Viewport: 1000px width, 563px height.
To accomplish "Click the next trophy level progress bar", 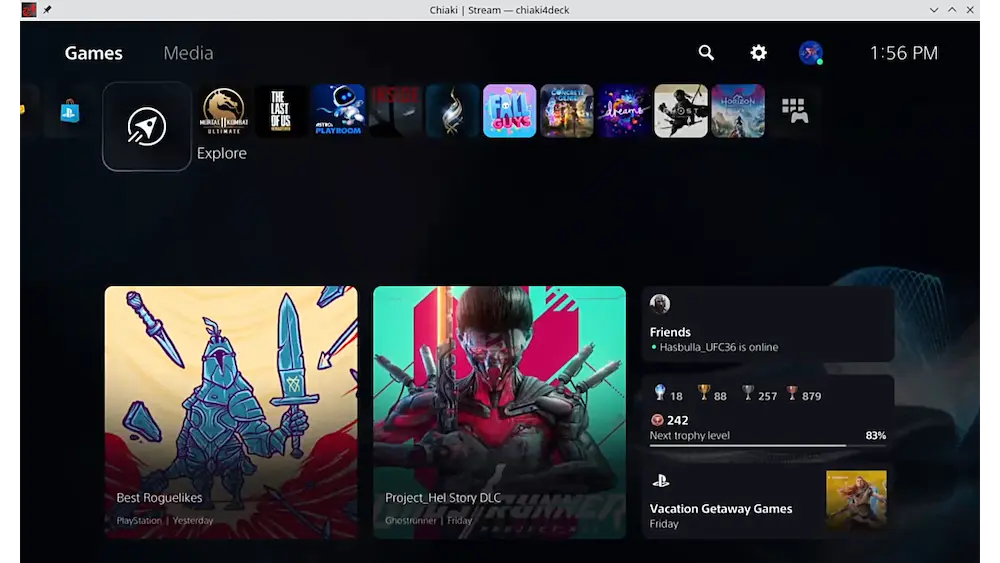I will 748,445.
